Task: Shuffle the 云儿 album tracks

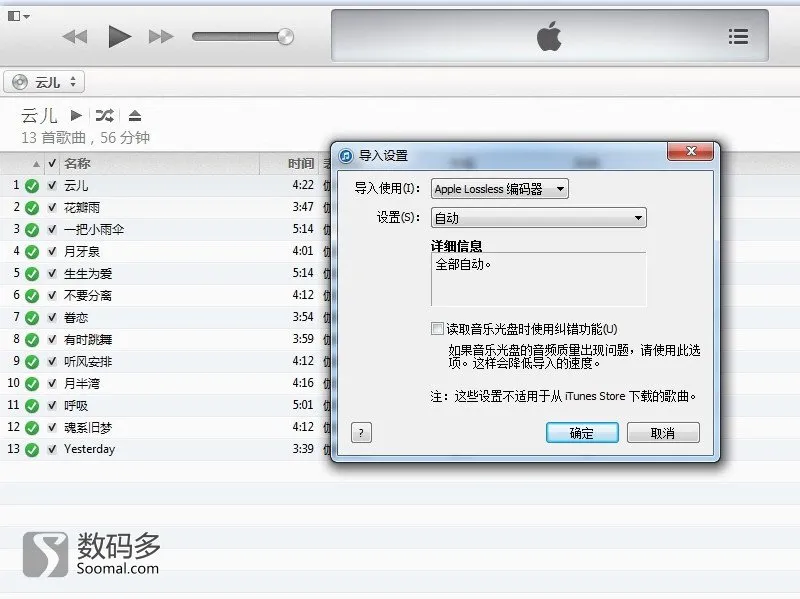Action: click(105, 116)
